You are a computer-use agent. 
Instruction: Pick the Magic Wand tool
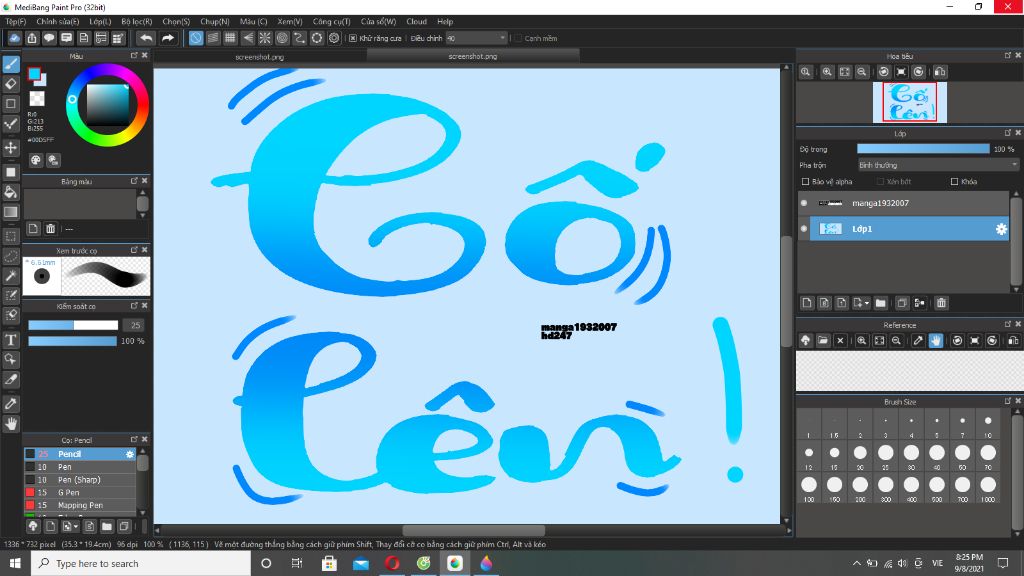[x=10, y=276]
